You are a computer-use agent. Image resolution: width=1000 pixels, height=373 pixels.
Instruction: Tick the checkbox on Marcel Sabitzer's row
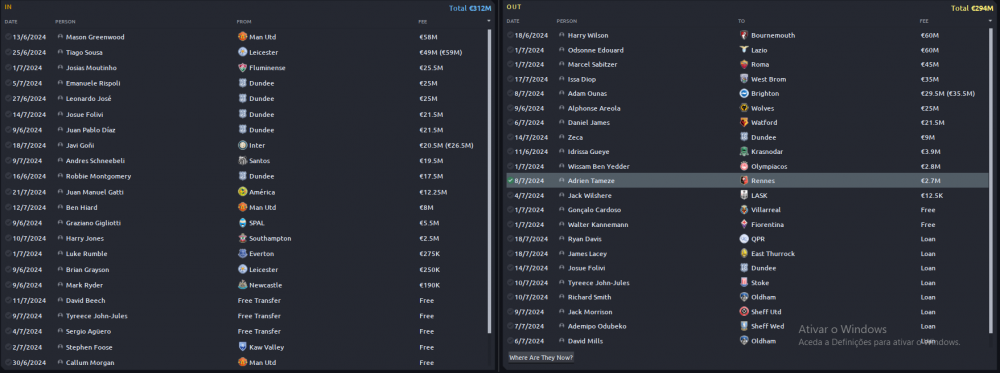510,64
